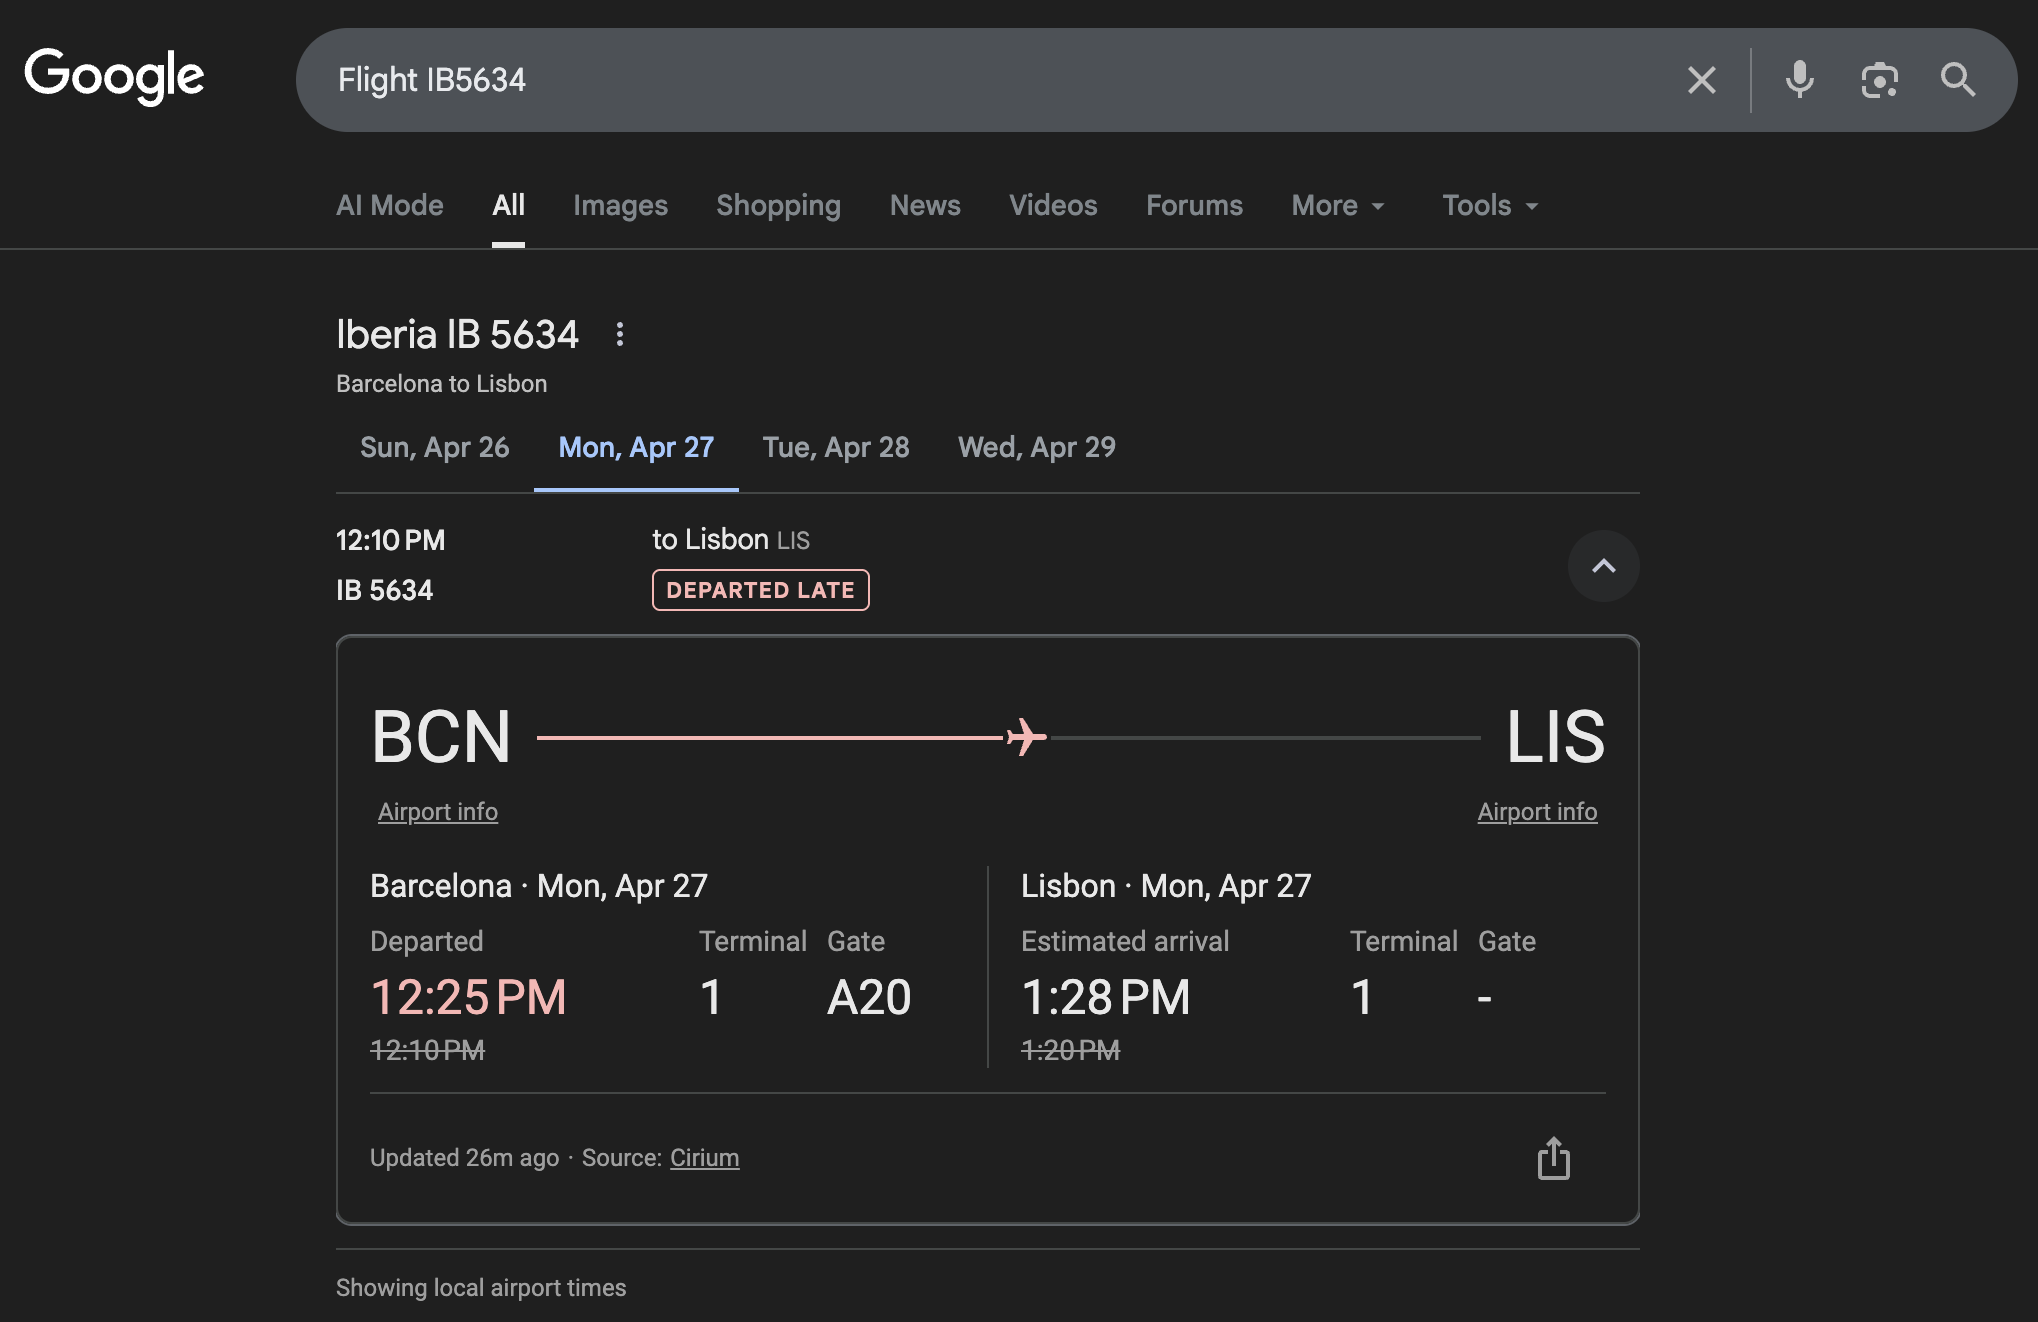Open the Cirium source link

pyautogui.click(x=704, y=1158)
